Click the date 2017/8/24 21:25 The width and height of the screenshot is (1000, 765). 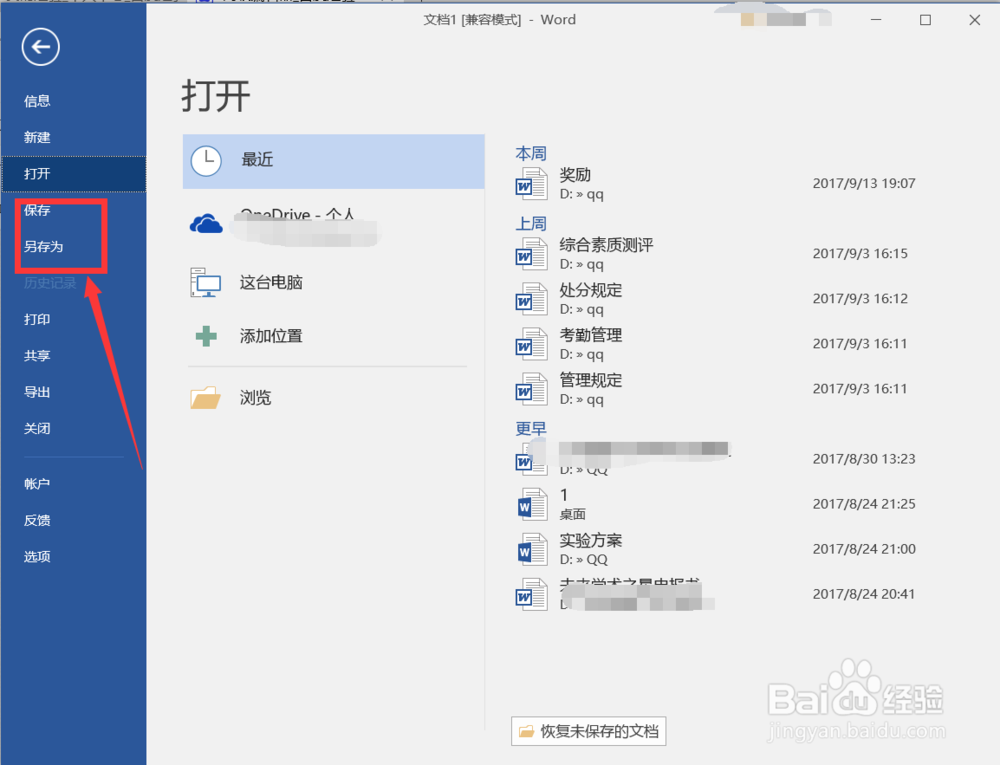click(x=864, y=504)
